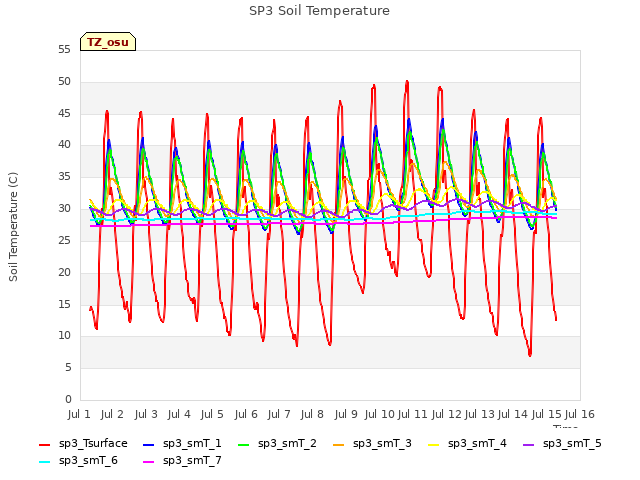Click red swatch beside sp3_Tsurface
The height and width of the screenshot is (480, 640).
click(44, 444)
